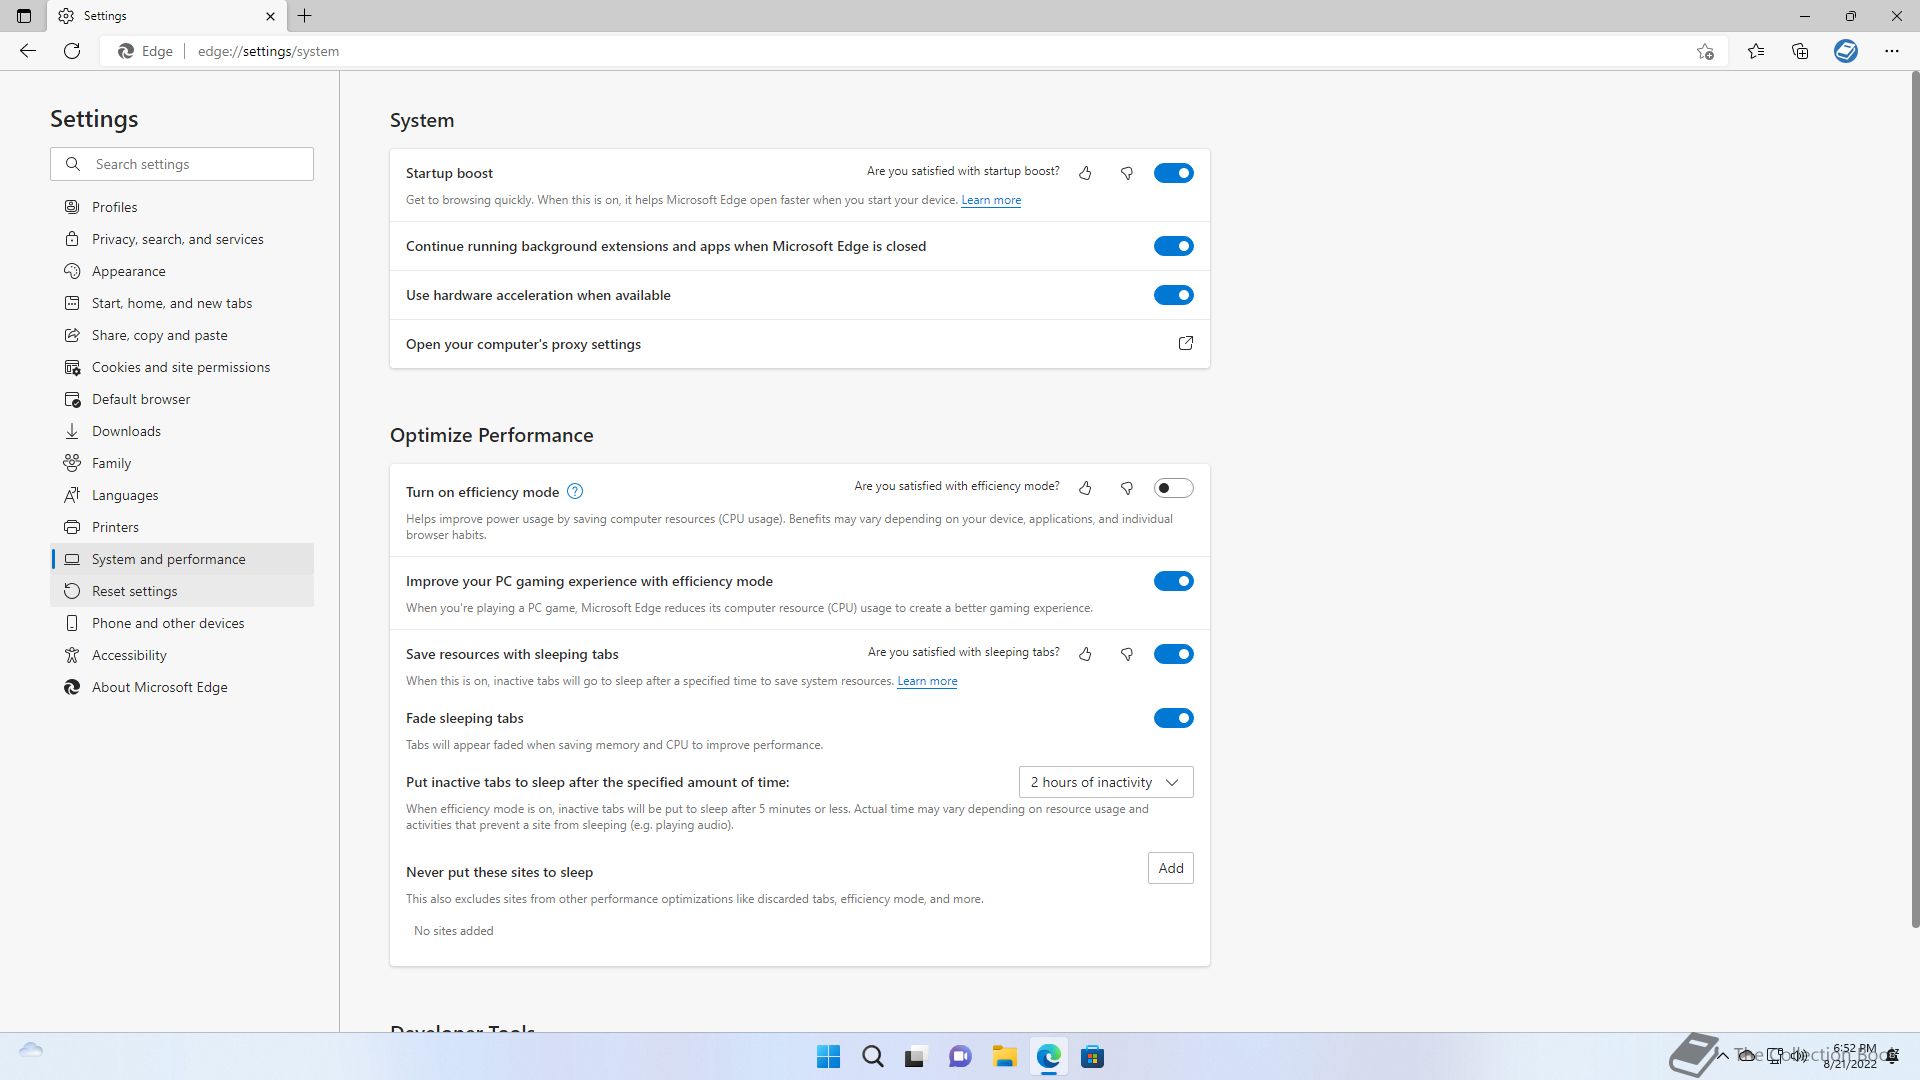Toggle hardware acceleration switch
The width and height of the screenshot is (1920, 1080).
pos(1174,295)
